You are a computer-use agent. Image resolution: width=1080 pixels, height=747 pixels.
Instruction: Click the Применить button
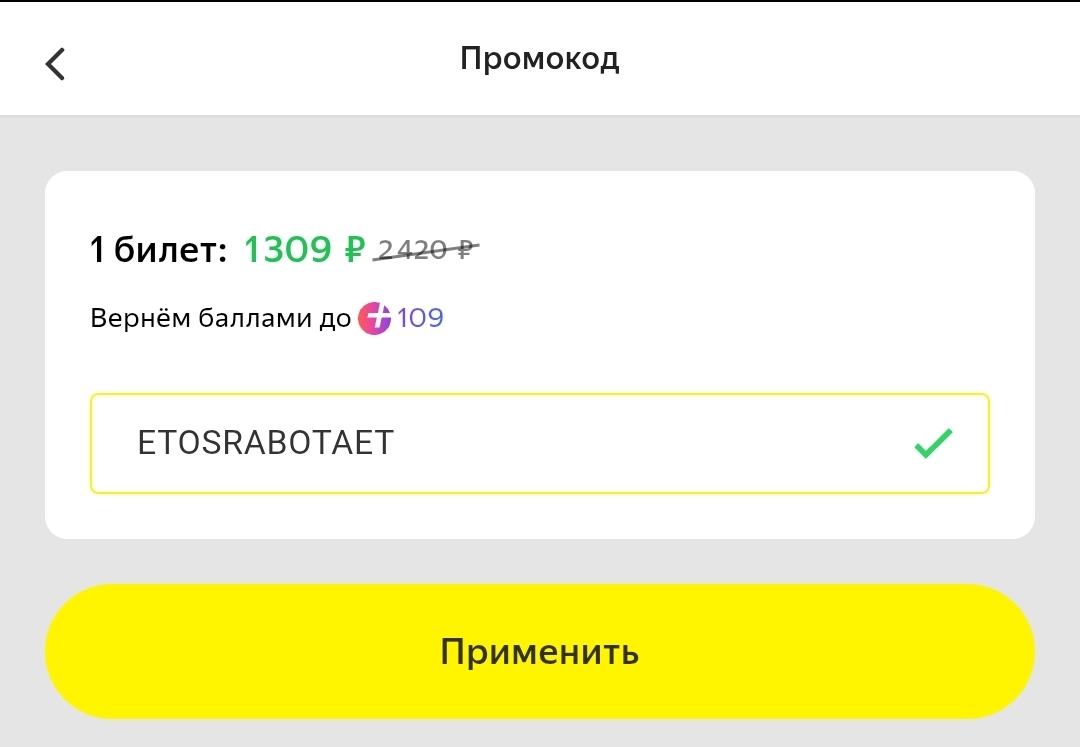[540, 651]
